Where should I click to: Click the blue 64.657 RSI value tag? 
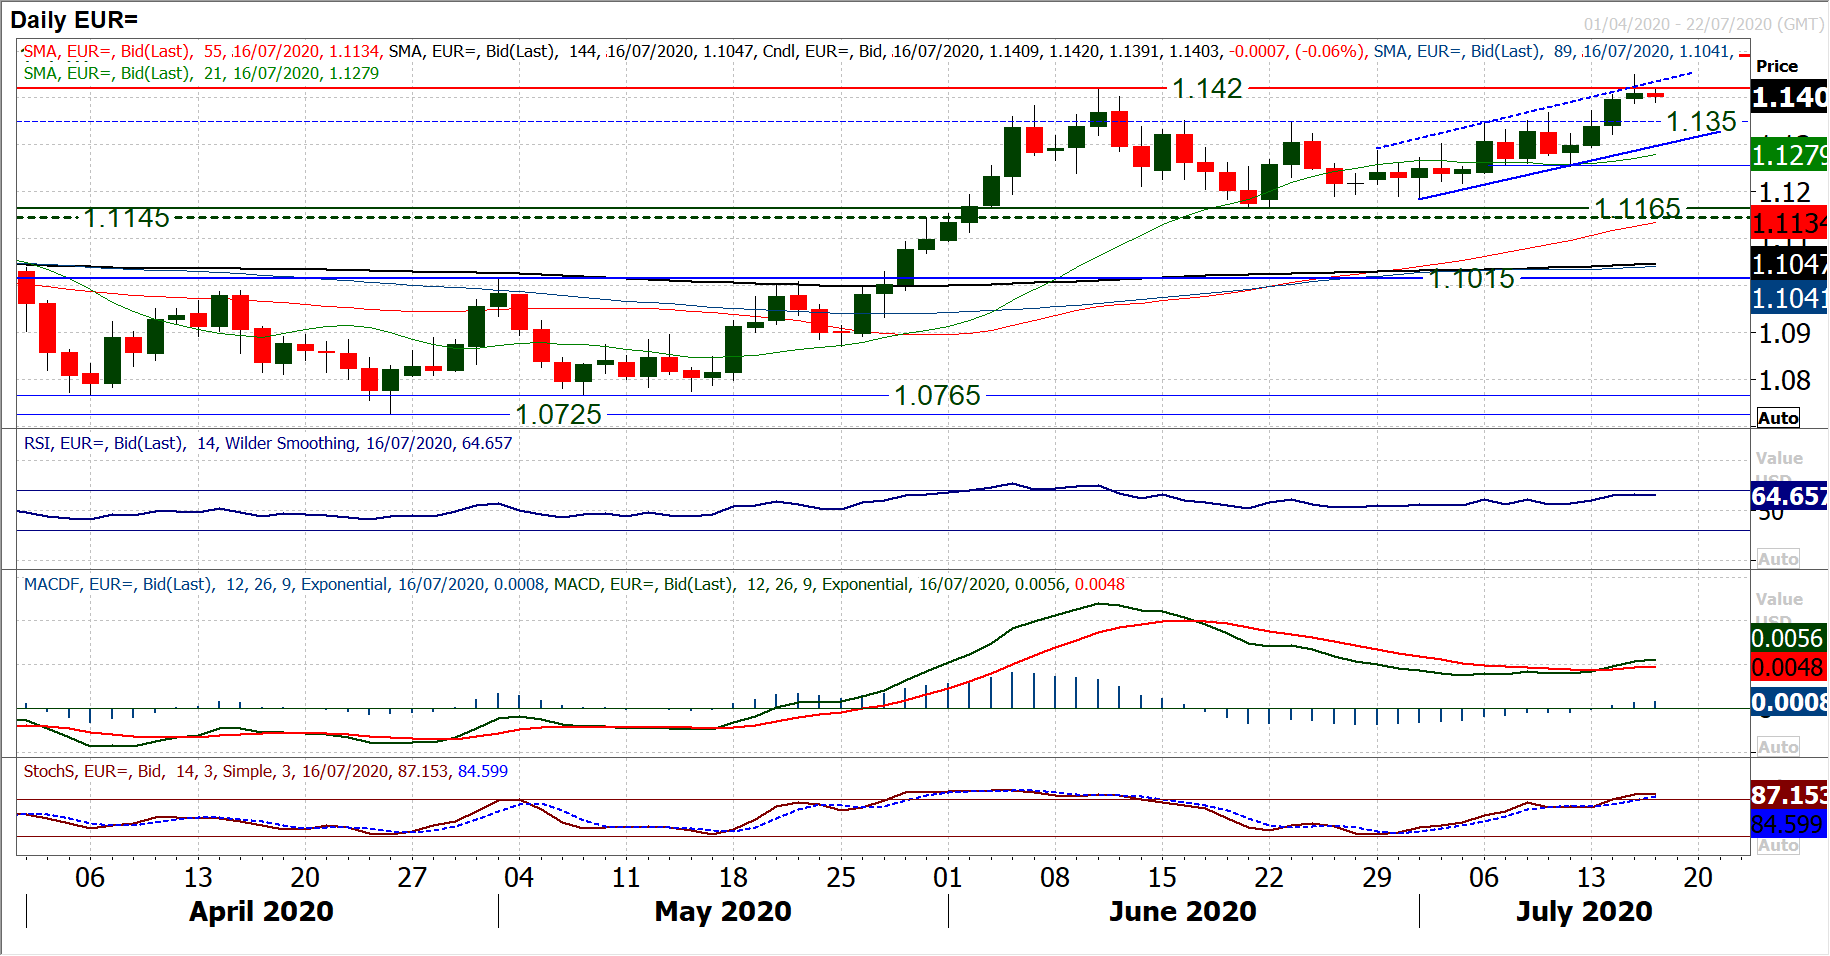click(1788, 496)
